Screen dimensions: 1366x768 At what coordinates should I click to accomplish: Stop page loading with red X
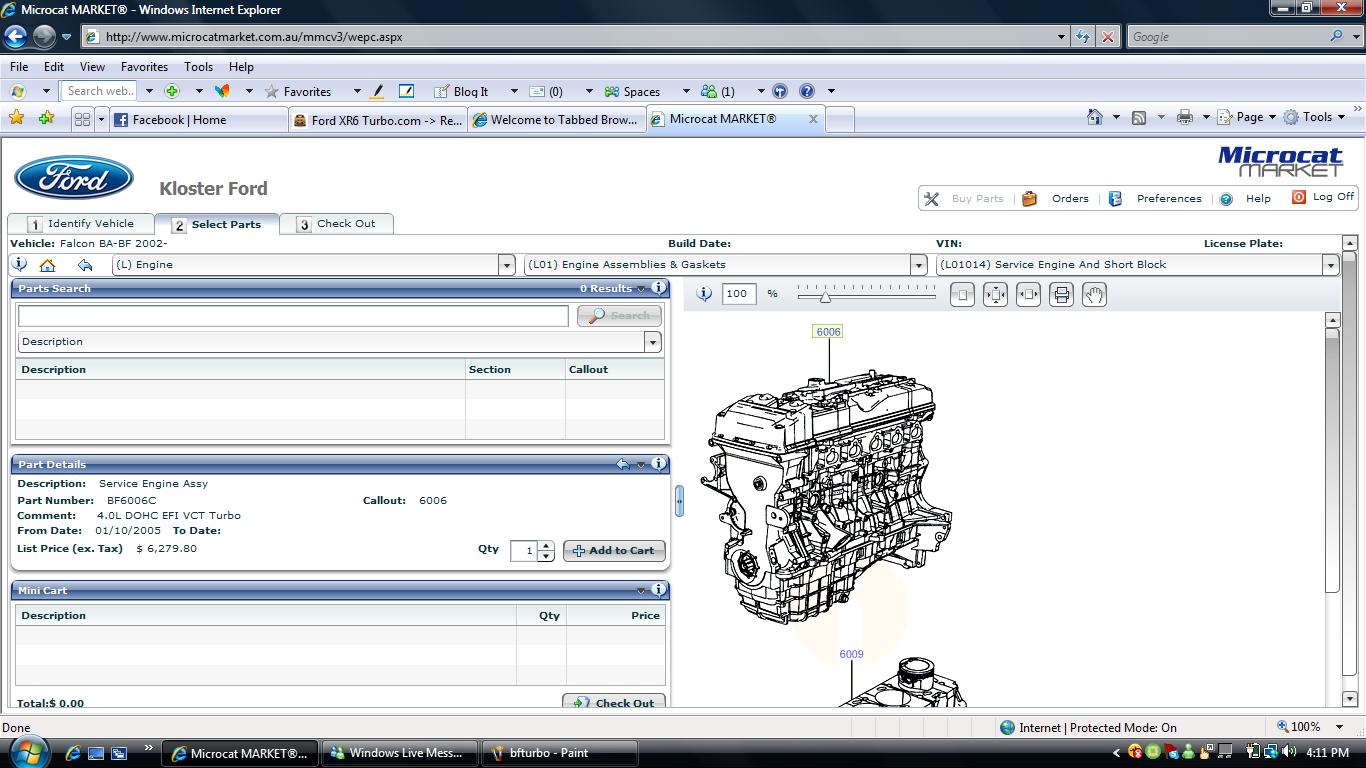coord(1107,37)
